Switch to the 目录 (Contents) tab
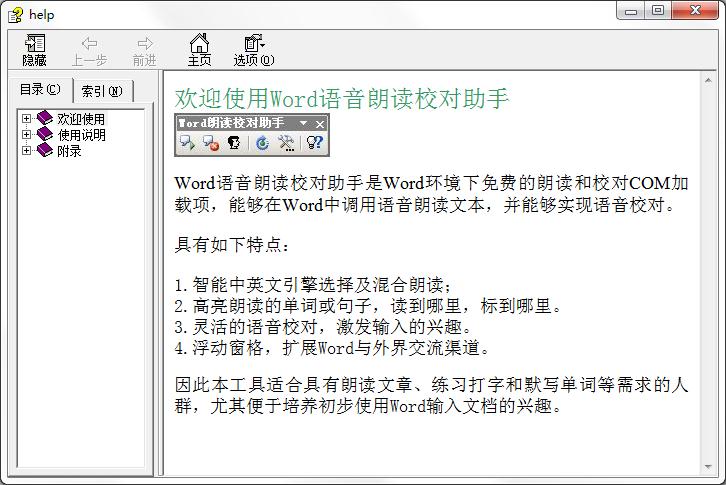726x485 pixels. [40, 89]
